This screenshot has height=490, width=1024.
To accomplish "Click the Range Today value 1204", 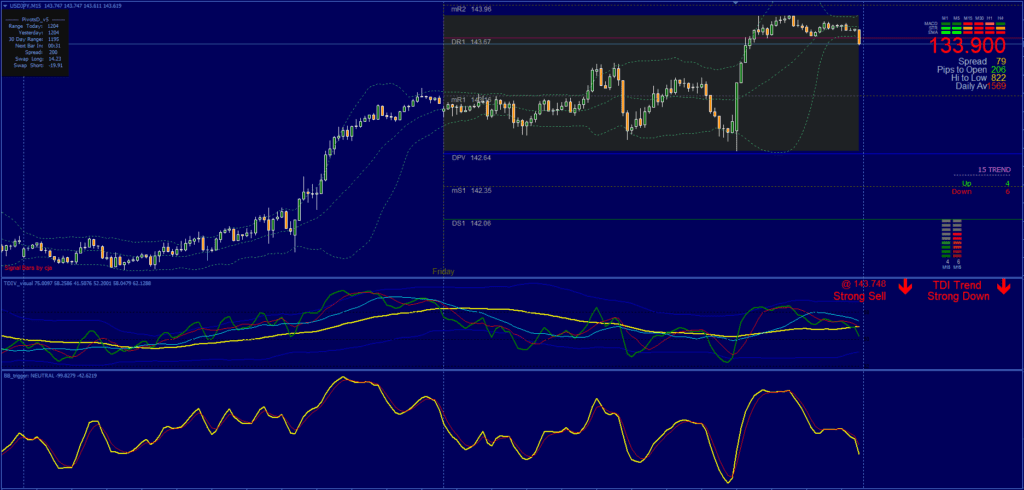I will pyautogui.click(x=53, y=26).
